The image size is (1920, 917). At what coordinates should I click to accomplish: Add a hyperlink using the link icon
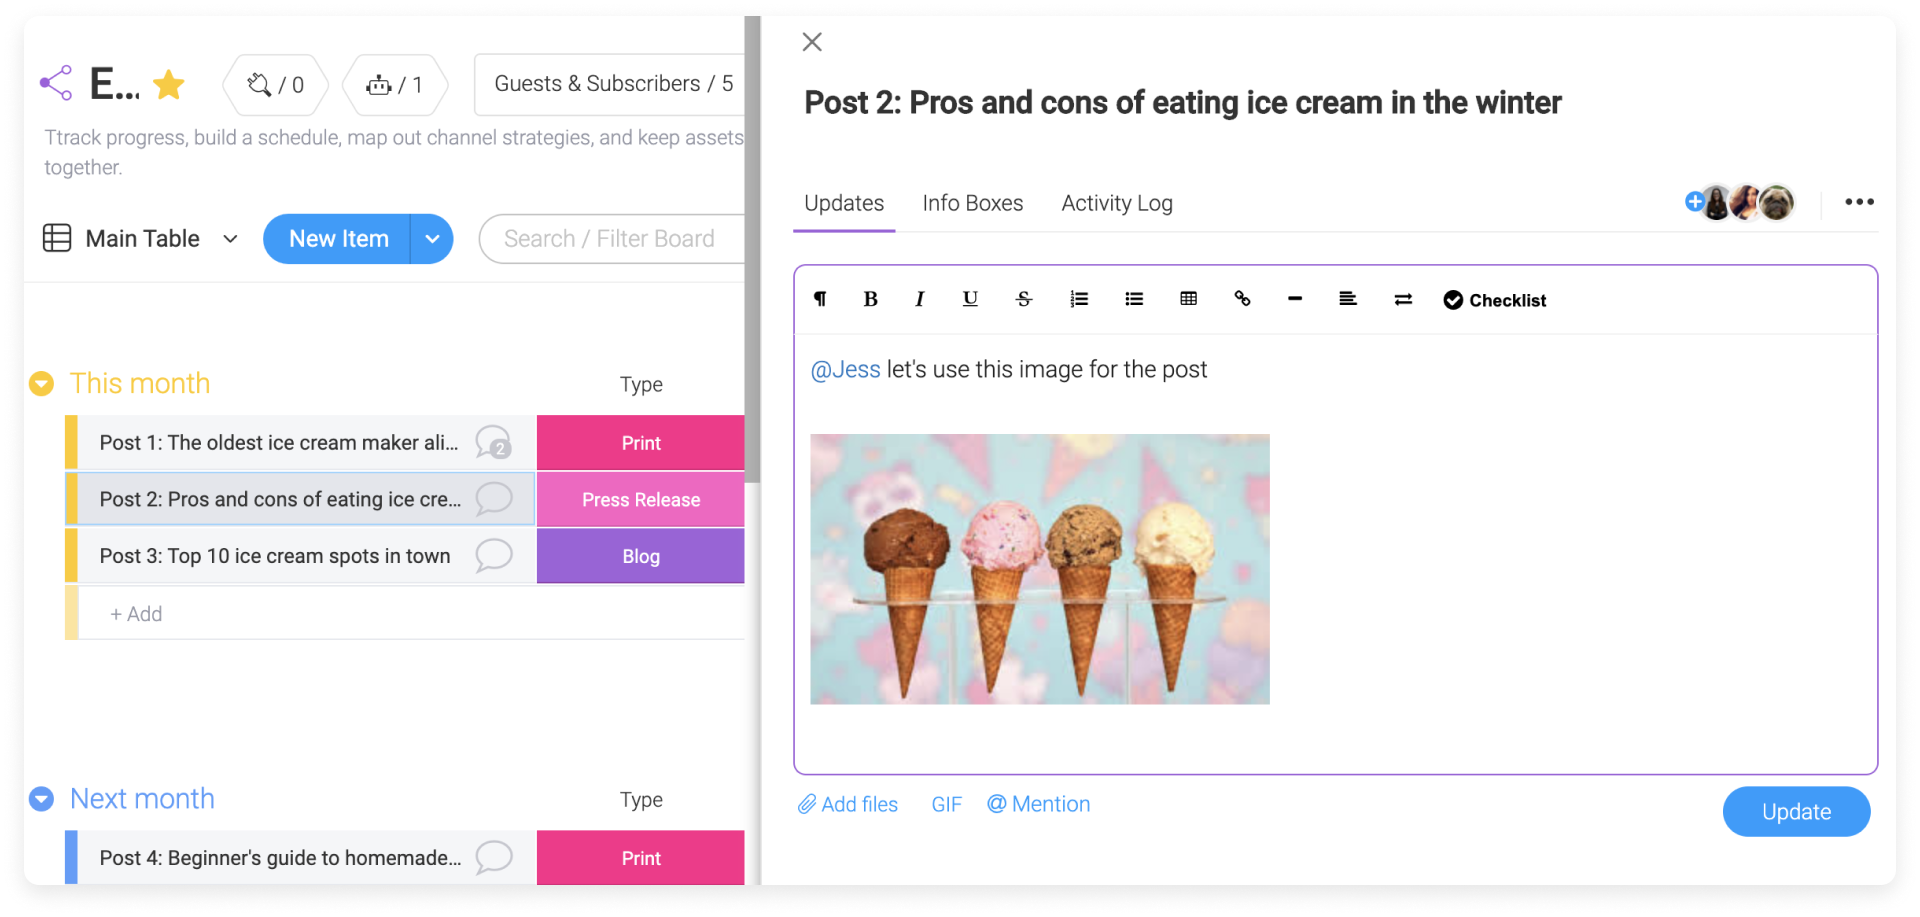[1242, 298]
